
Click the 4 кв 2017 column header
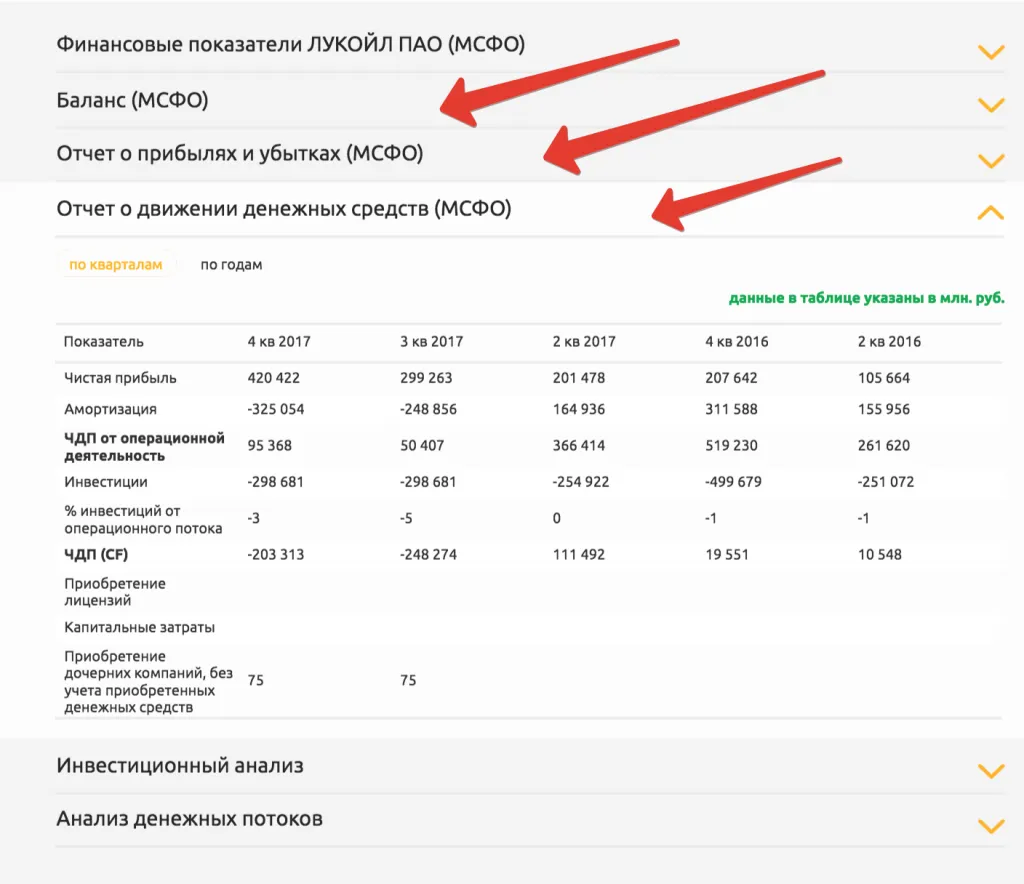point(279,341)
